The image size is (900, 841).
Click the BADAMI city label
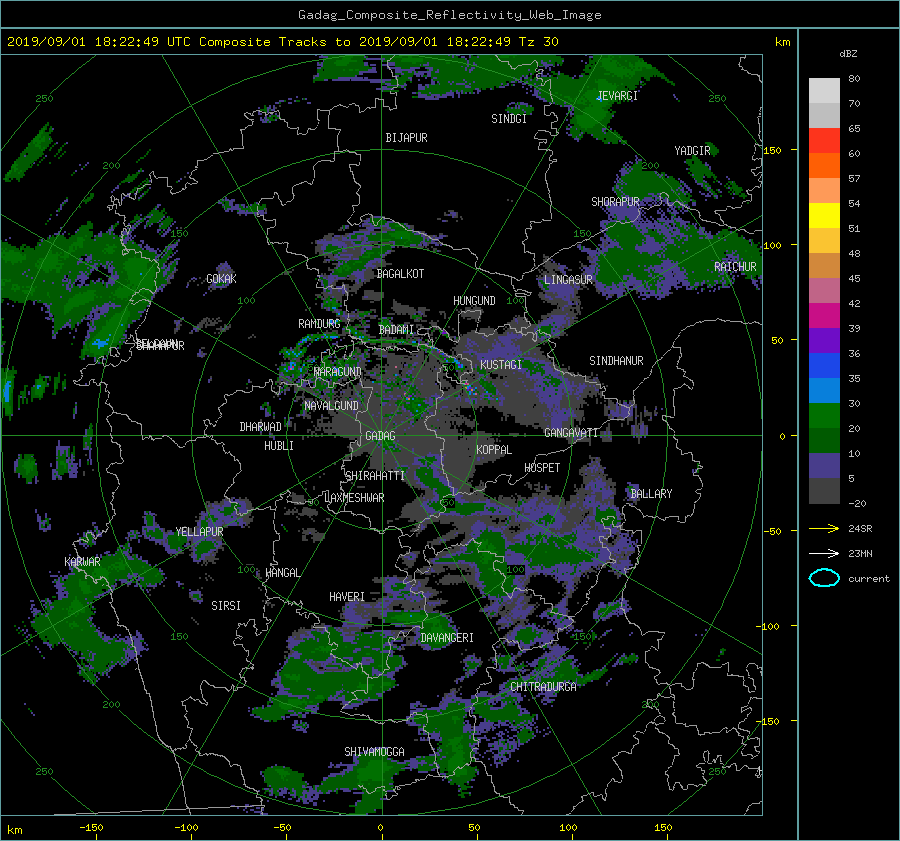coord(396,330)
